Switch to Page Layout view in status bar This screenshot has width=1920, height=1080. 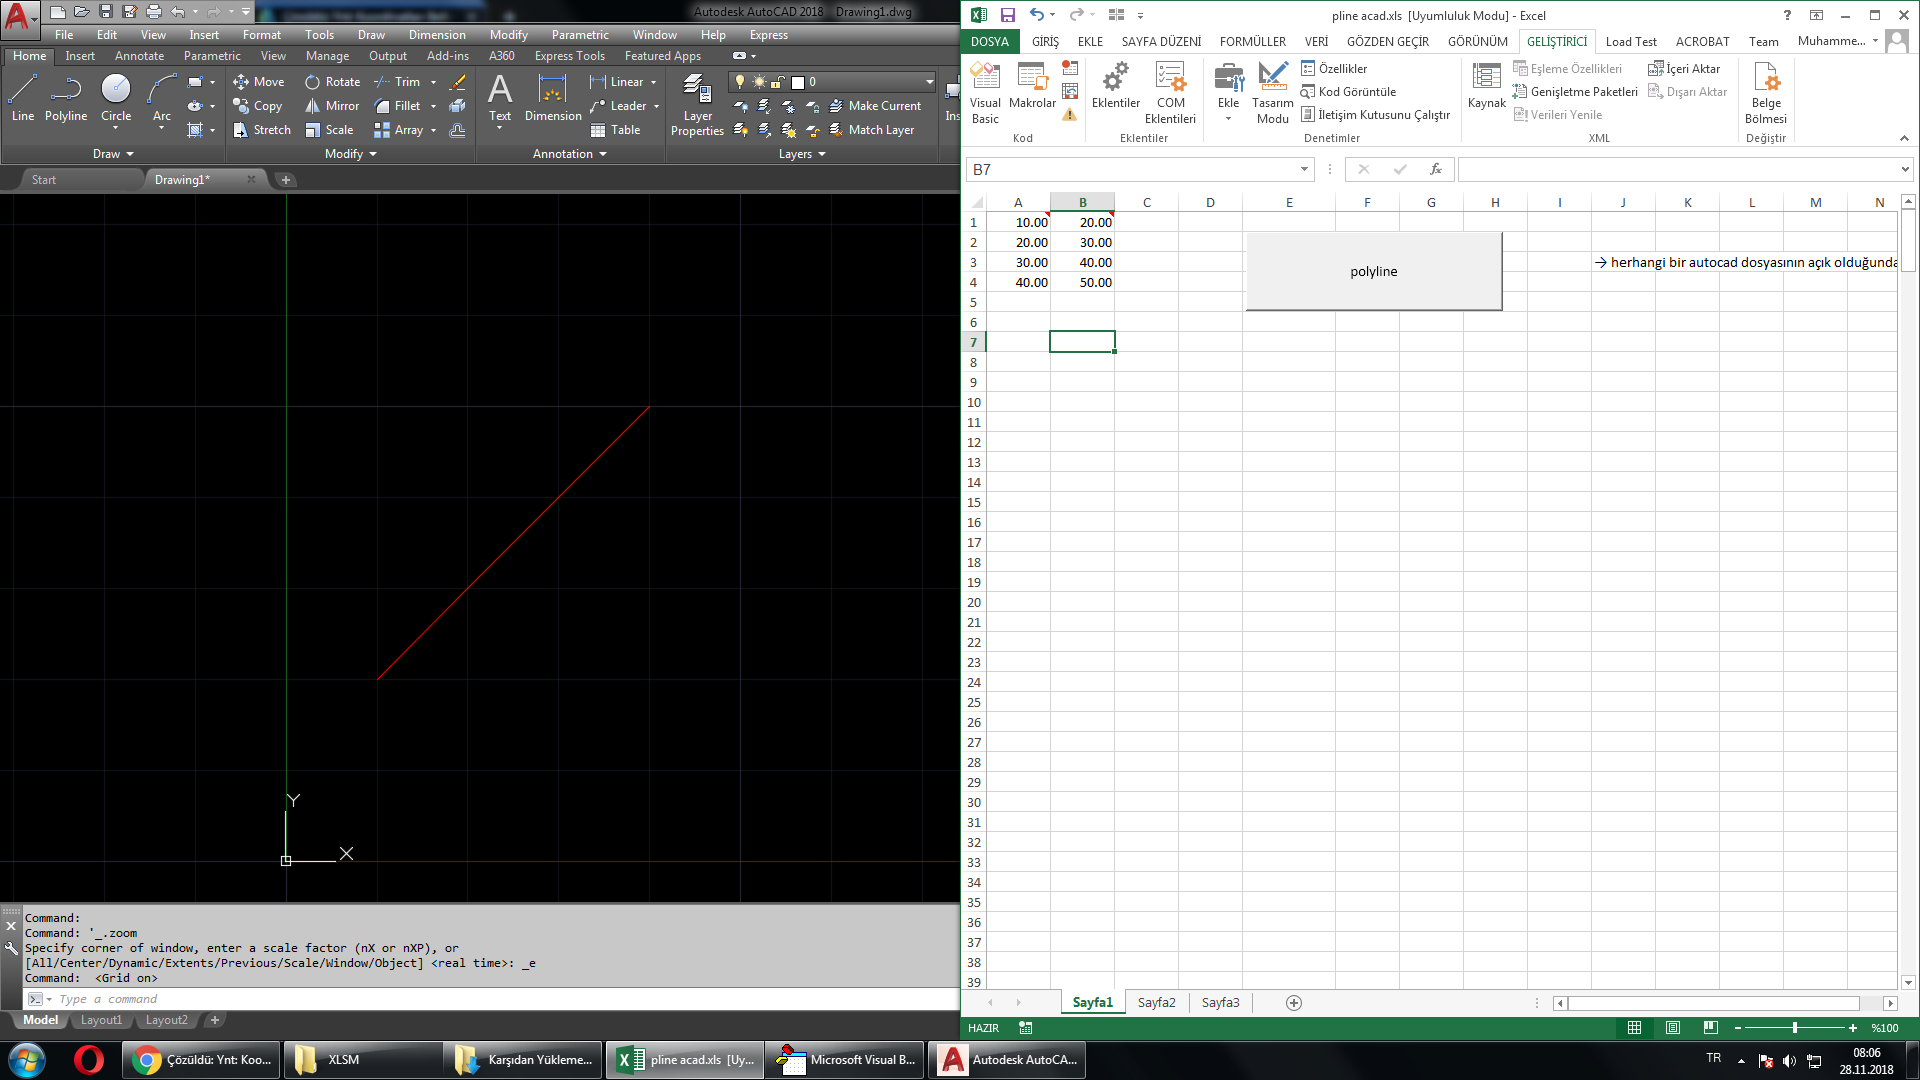click(1673, 1028)
